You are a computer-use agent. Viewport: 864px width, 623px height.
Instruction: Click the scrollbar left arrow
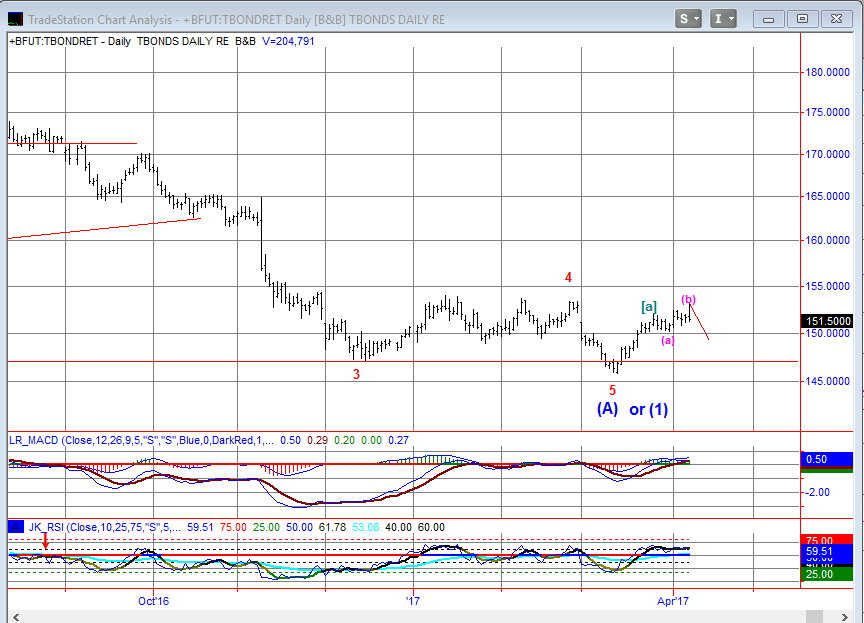pos(16,617)
